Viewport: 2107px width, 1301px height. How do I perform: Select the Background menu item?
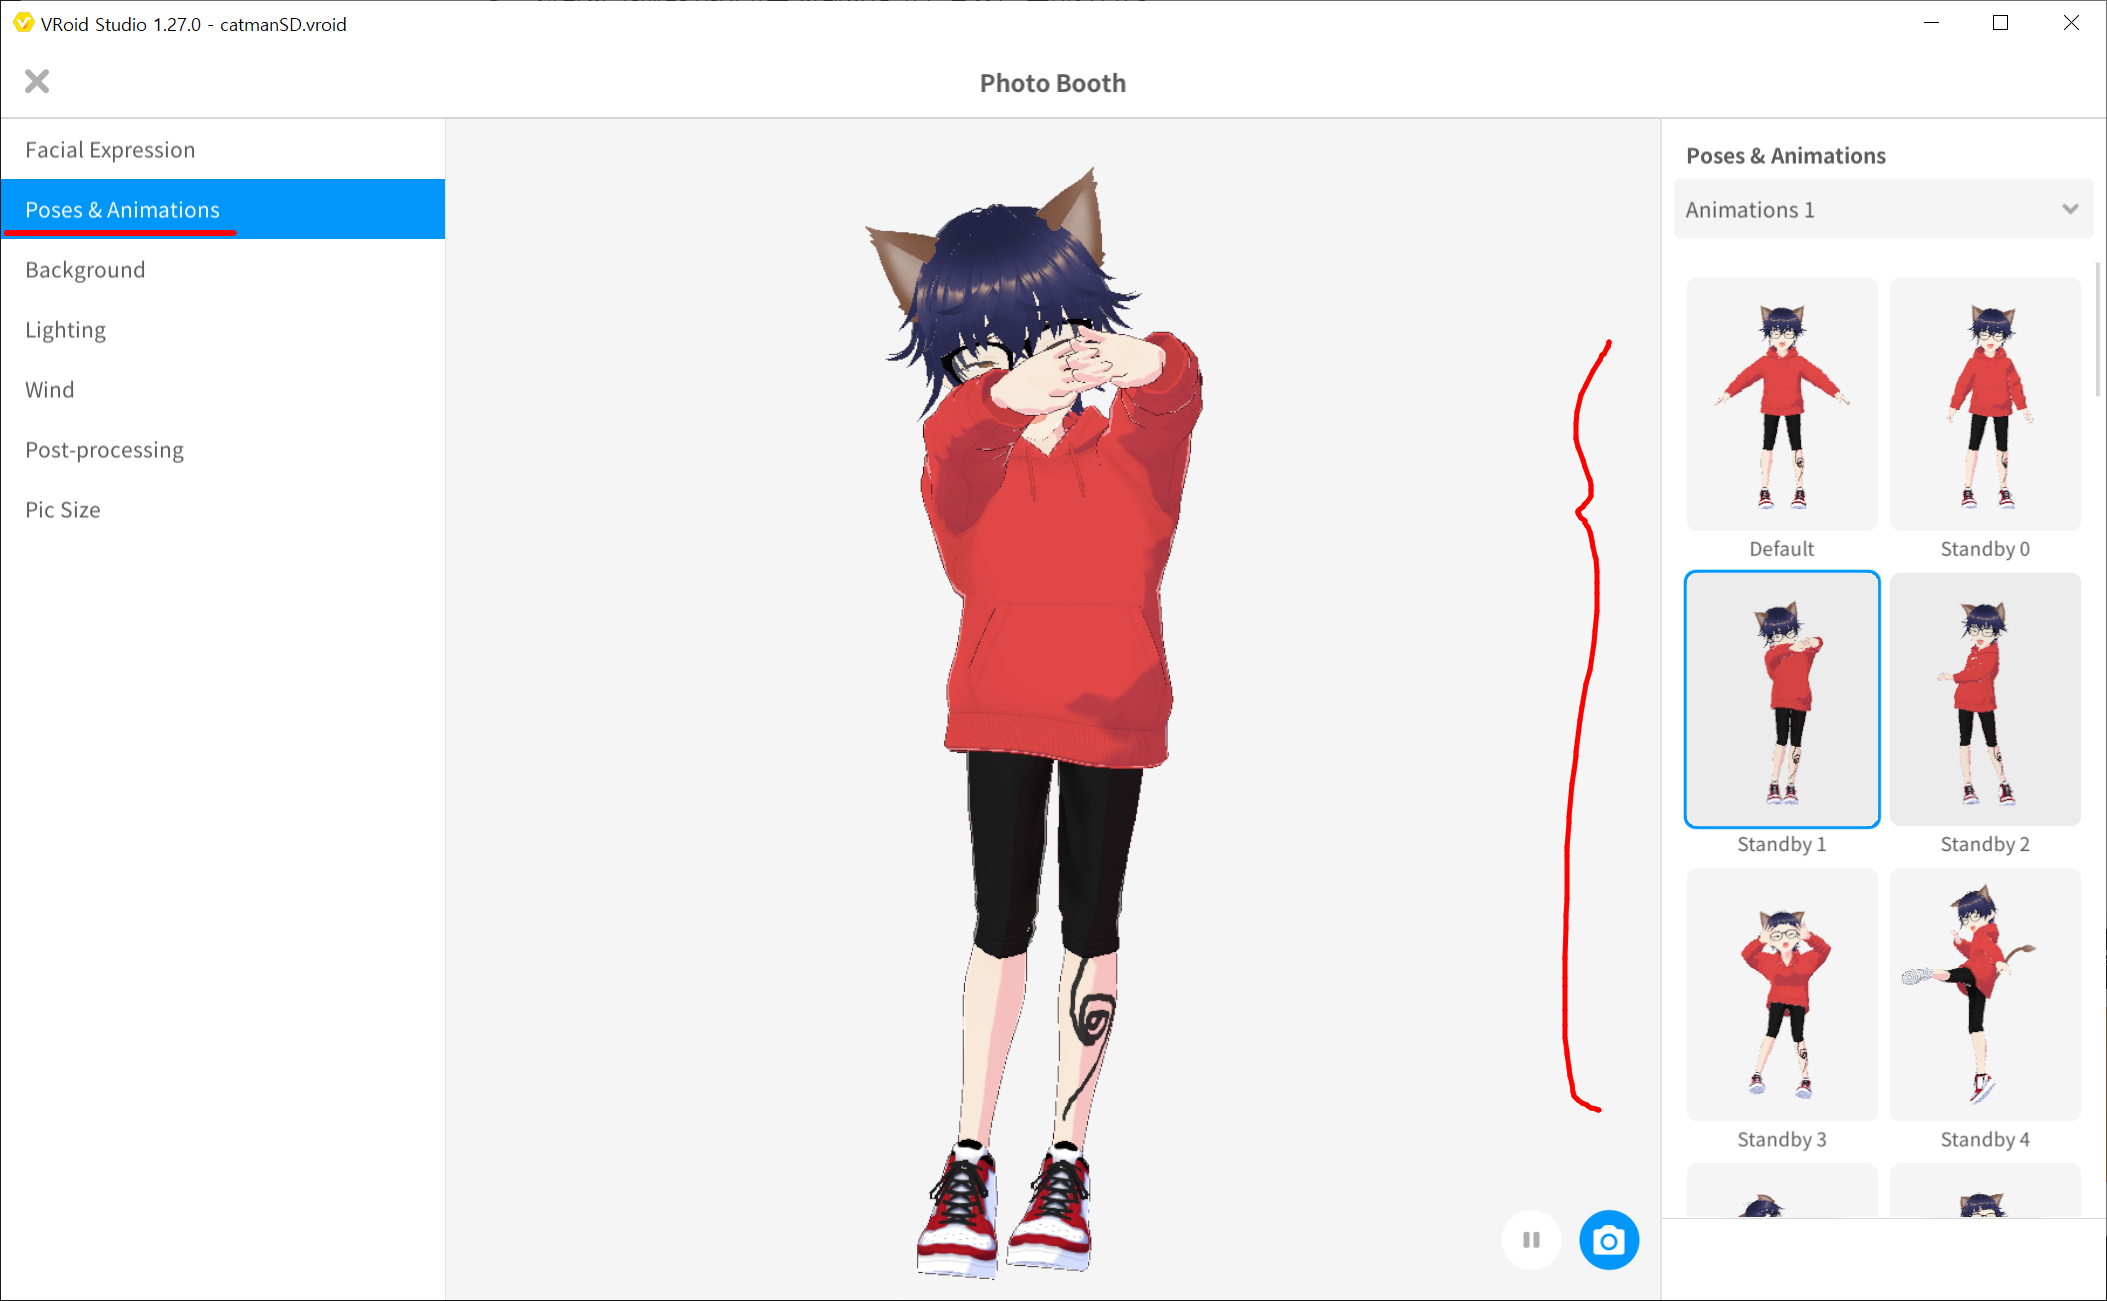click(x=85, y=270)
